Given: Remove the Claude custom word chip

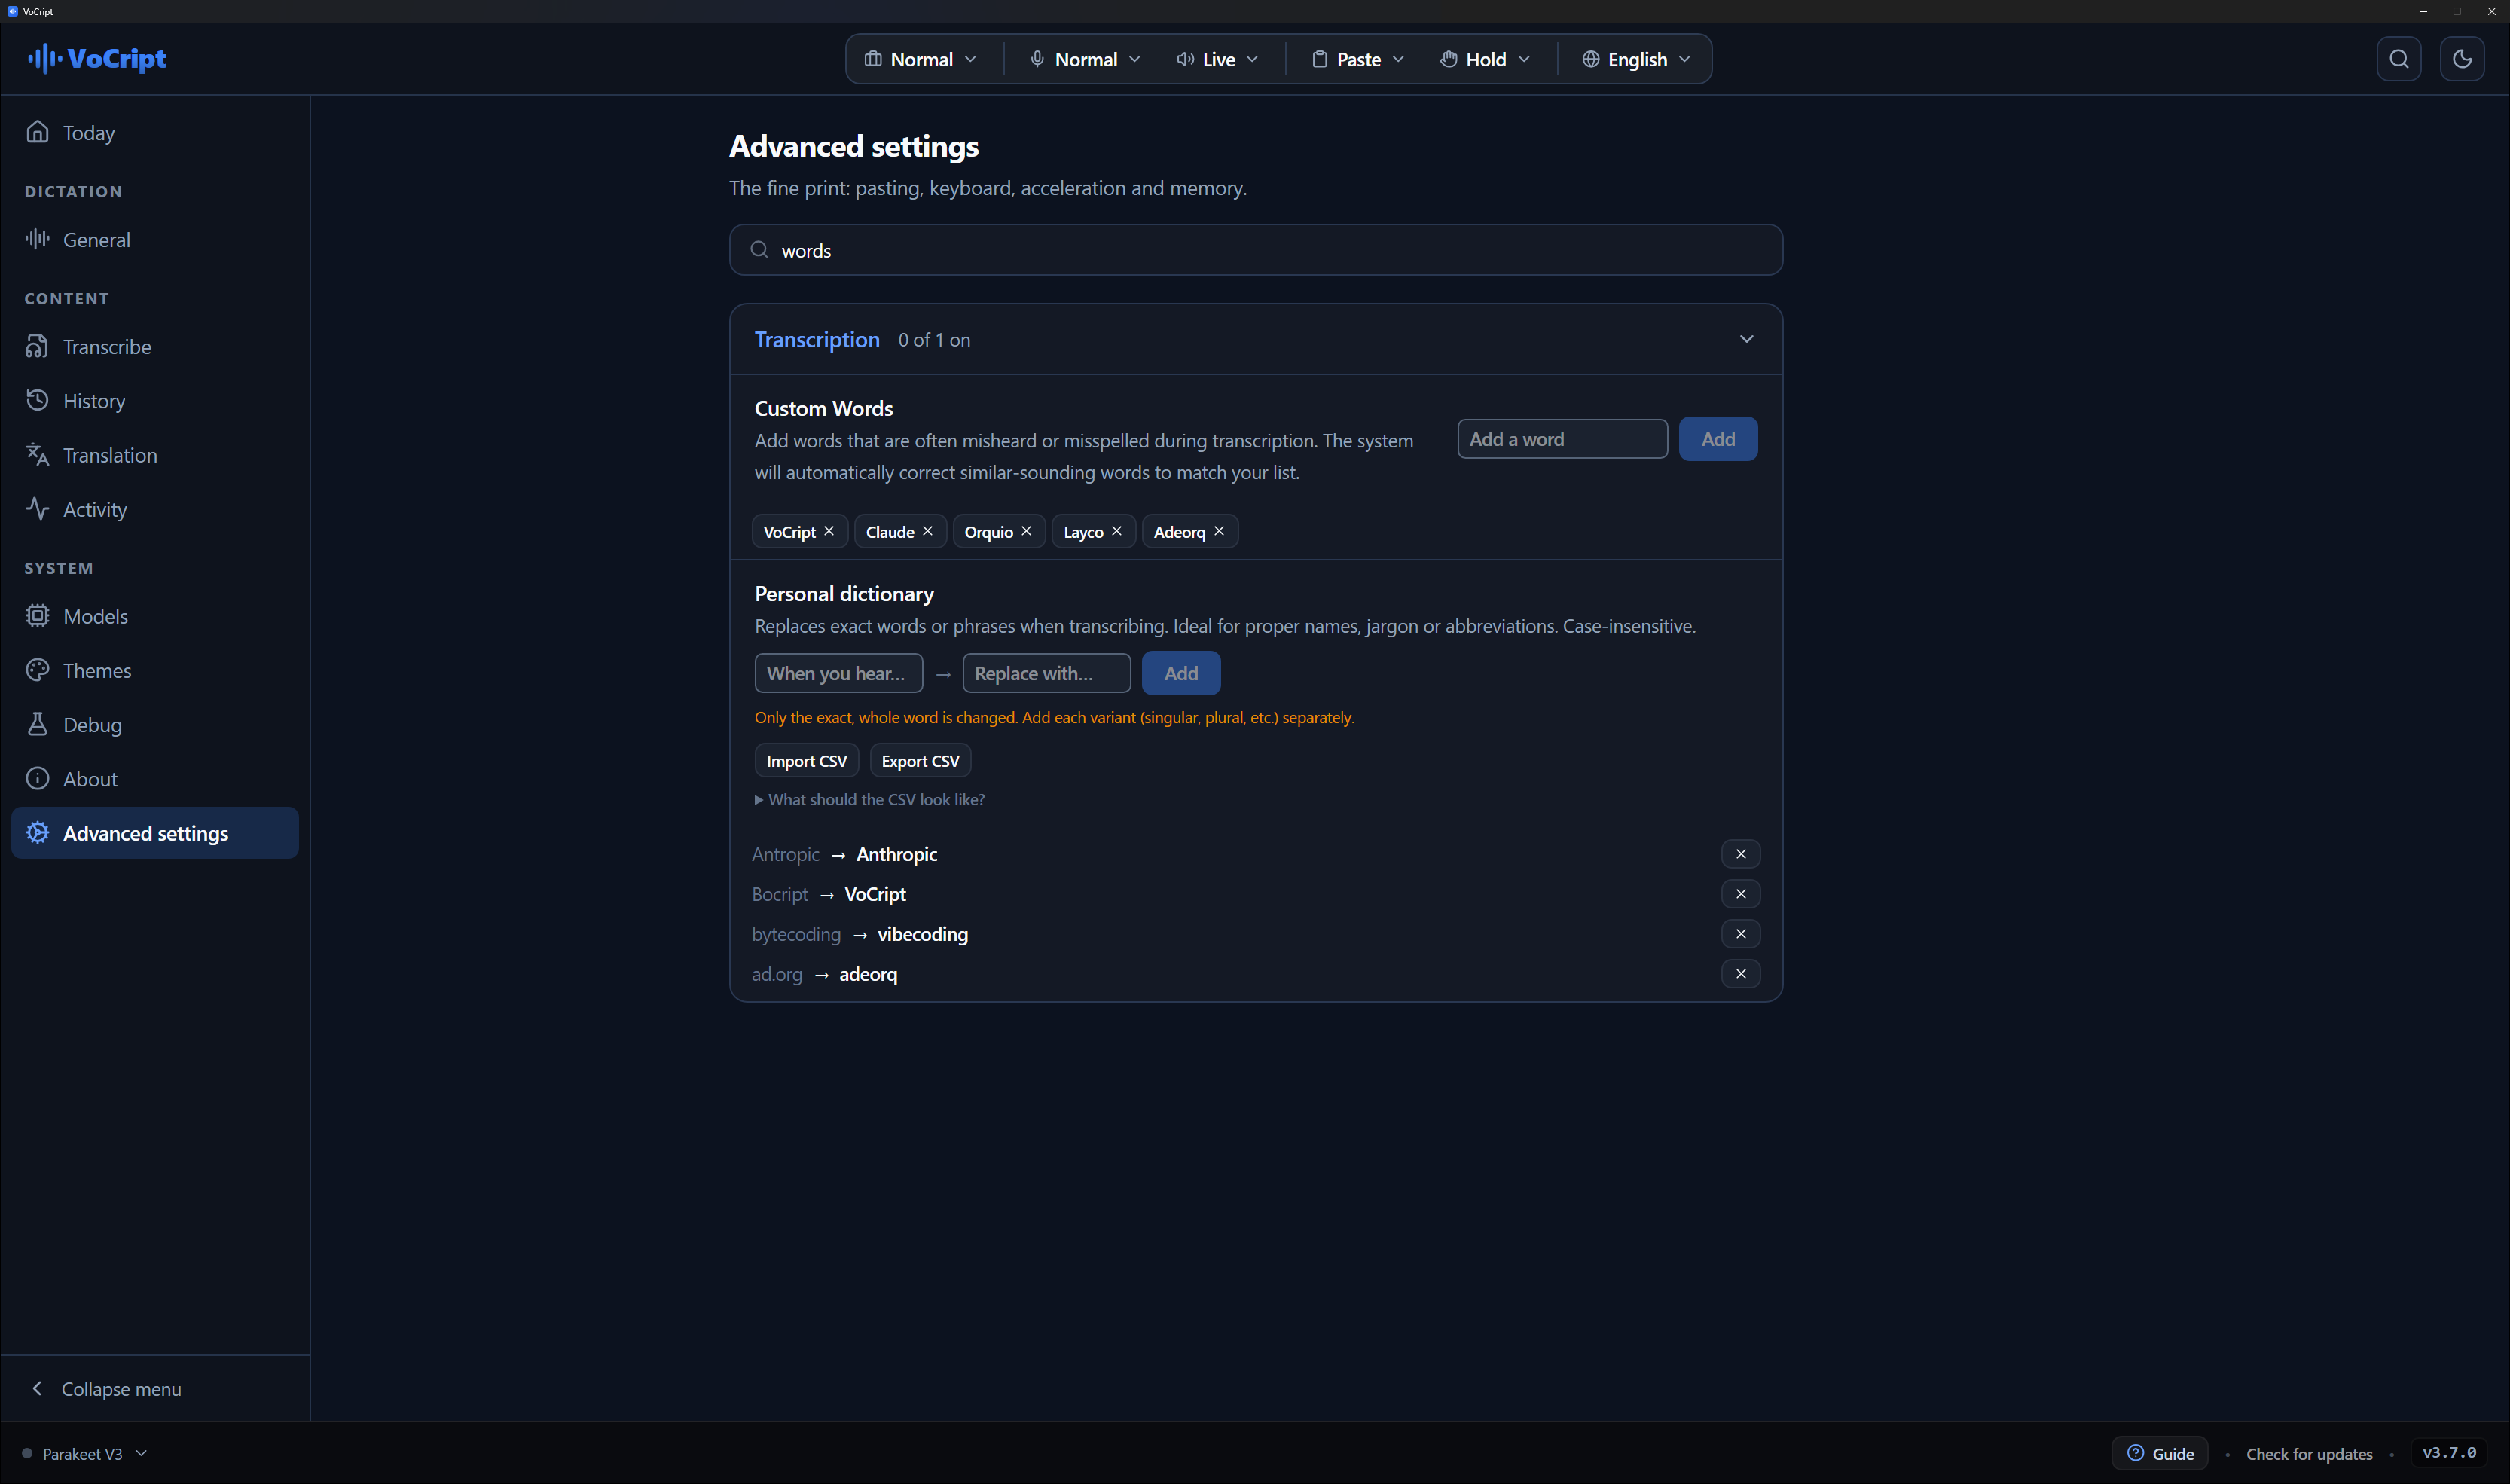Looking at the screenshot, I should pyautogui.click(x=928, y=531).
